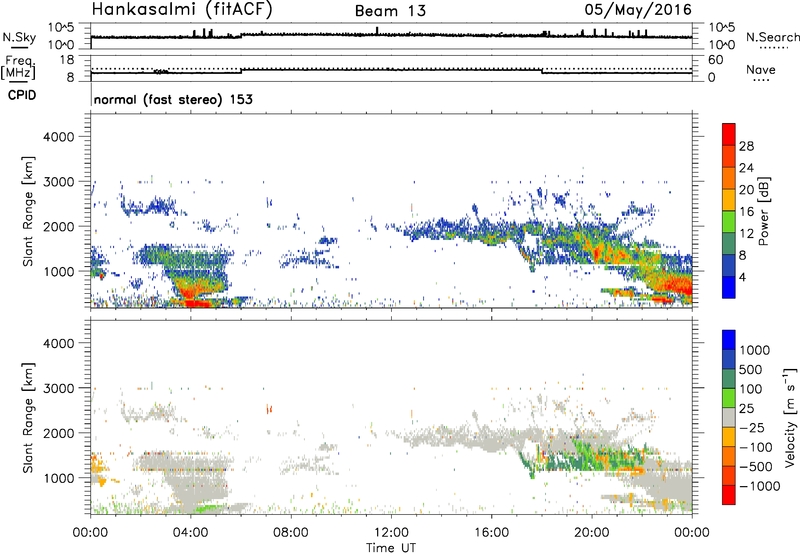The image size is (800, 554).
Task: Click the 18 tick on the frequency axis
Action: pyautogui.click(x=66, y=60)
